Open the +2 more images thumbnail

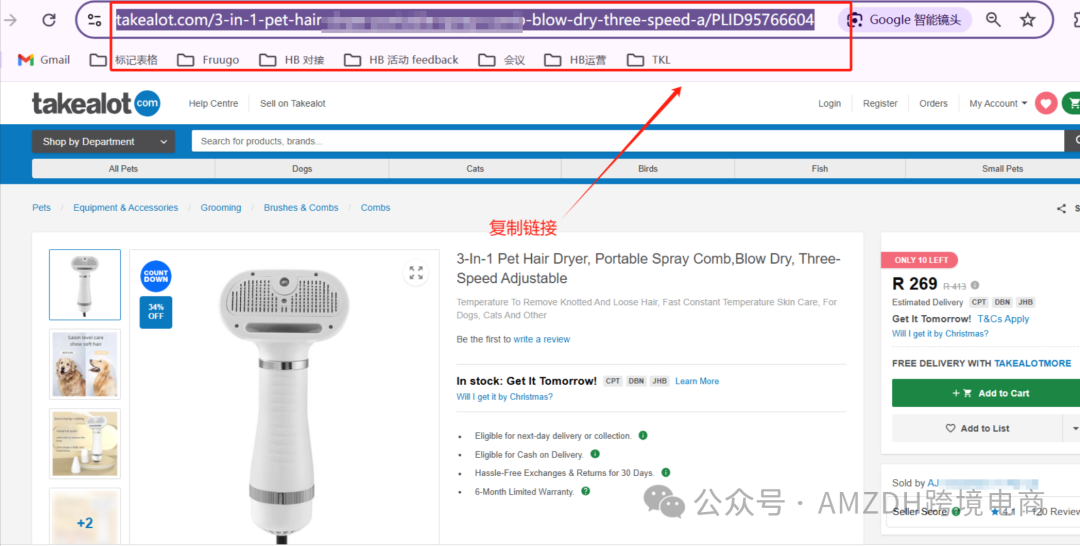85,516
